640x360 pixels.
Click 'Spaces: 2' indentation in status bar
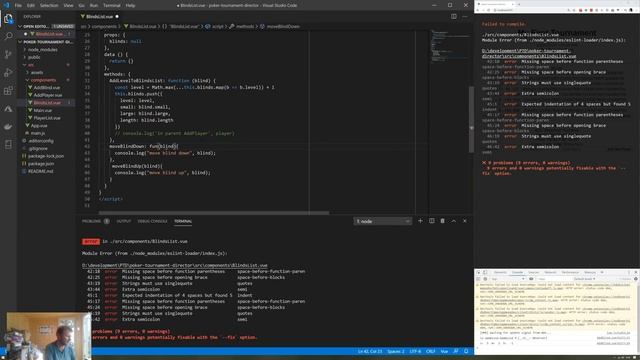(396, 351)
